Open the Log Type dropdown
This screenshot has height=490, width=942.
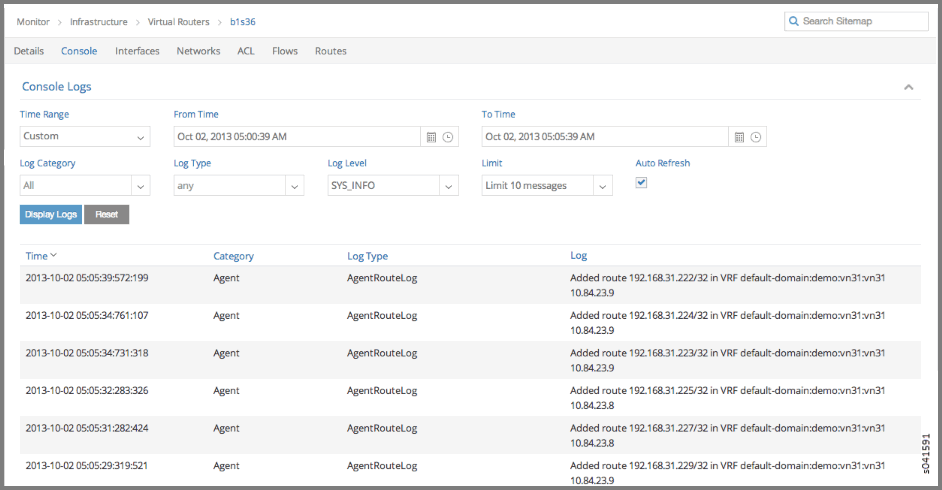pyautogui.click(x=294, y=186)
